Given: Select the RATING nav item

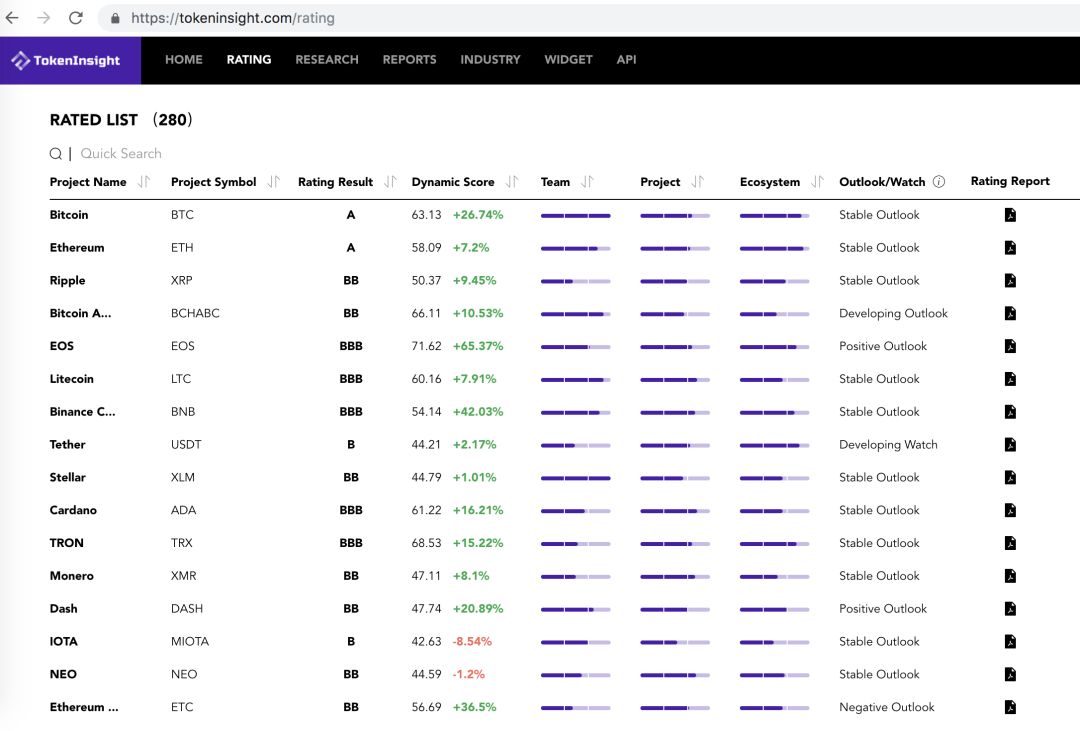Looking at the screenshot, I should 249,60.
